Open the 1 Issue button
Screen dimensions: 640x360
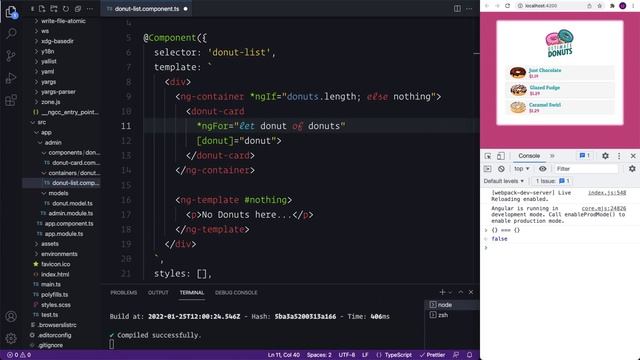point(552,181)
